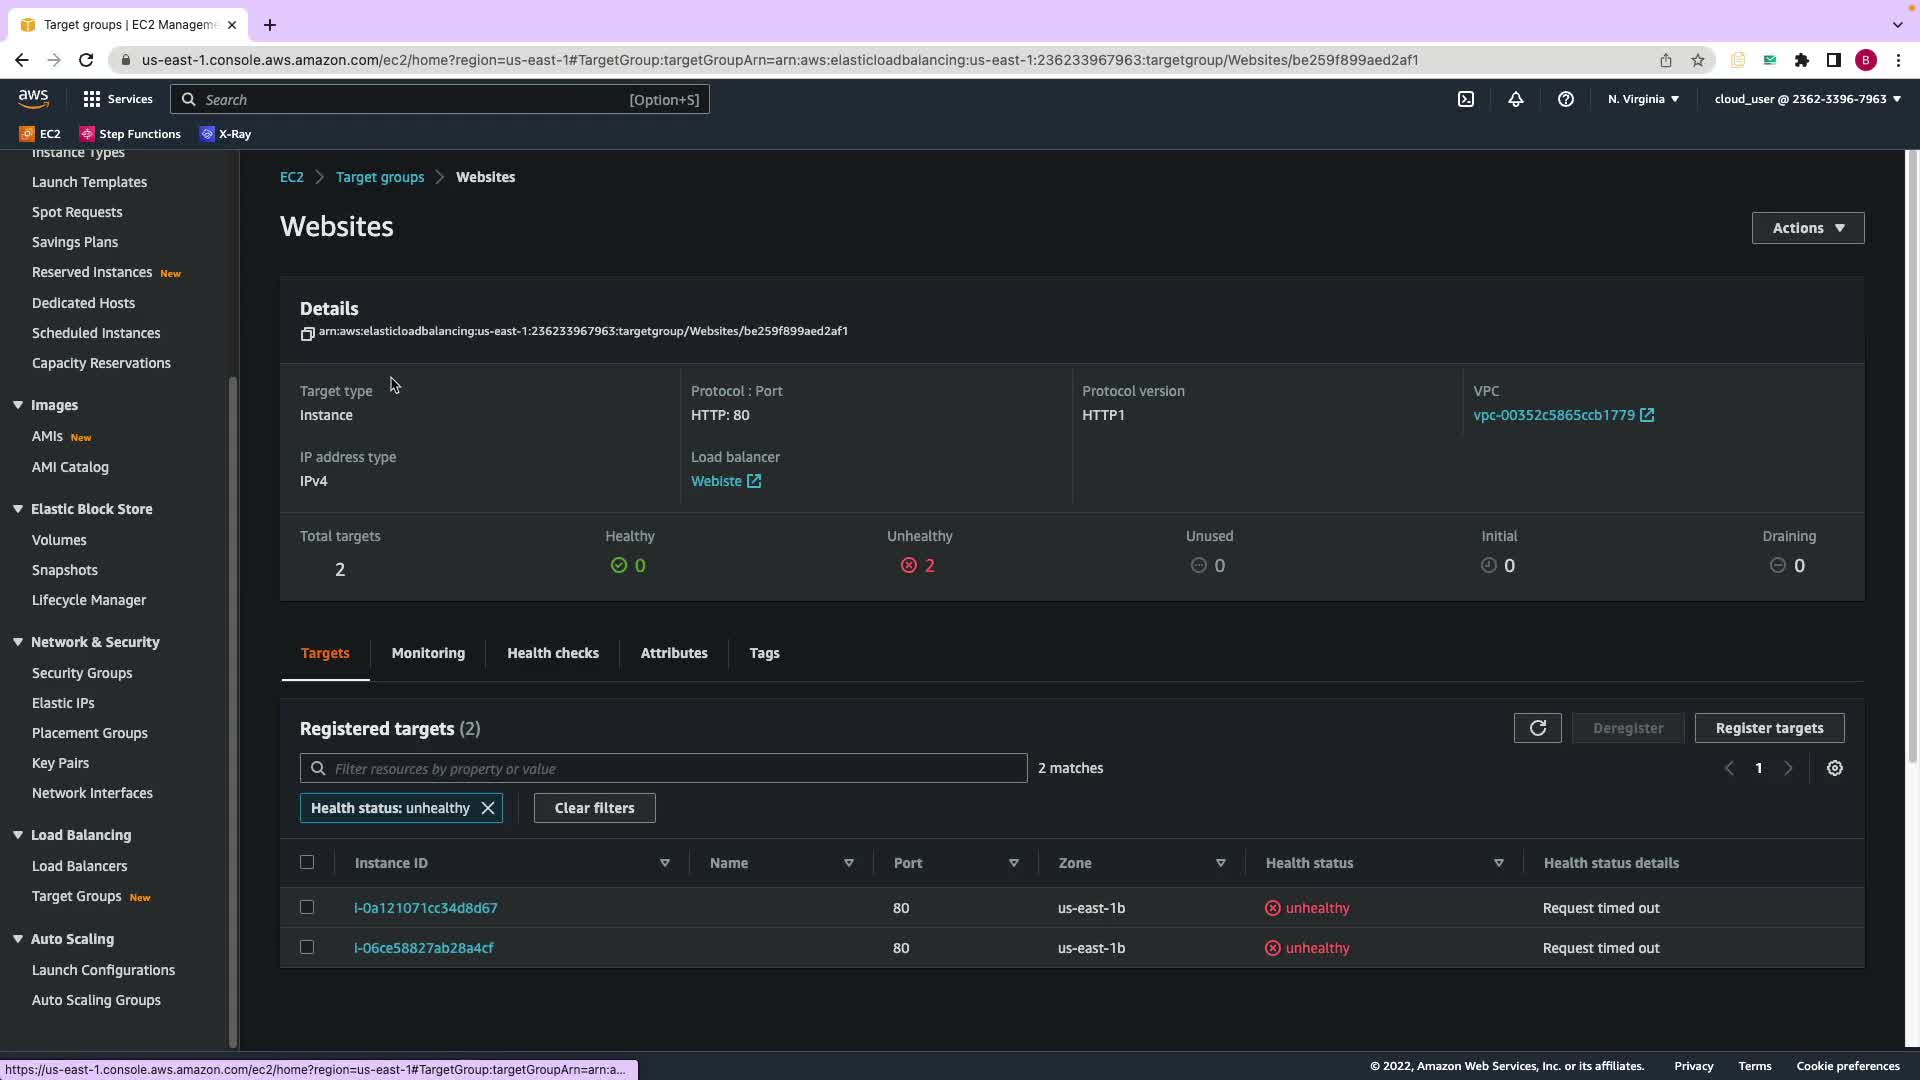Remove the unhealthy health status filter
The image size is (1920, 1080).
tap(488, 808)
